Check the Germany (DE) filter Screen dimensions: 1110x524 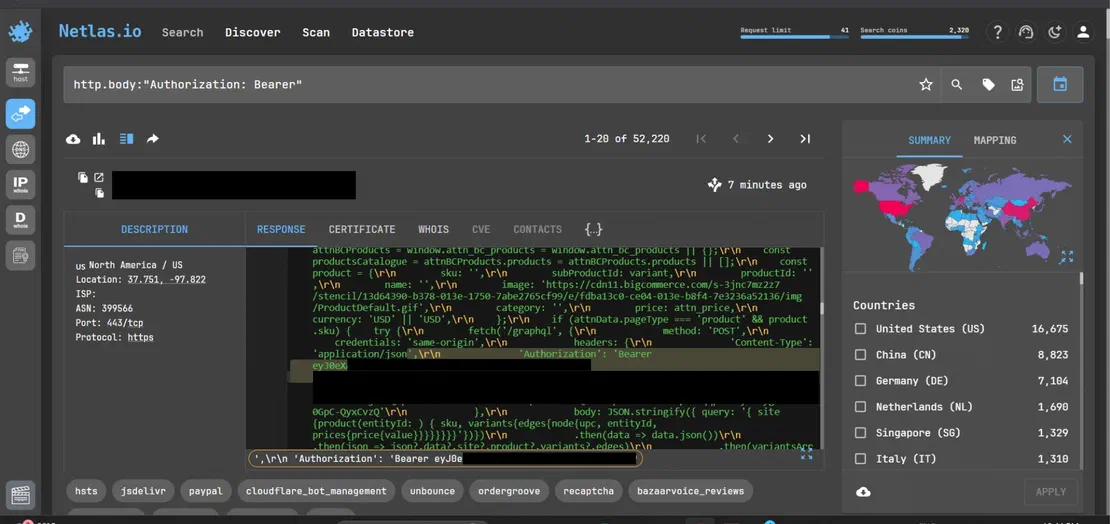(860, 381)
